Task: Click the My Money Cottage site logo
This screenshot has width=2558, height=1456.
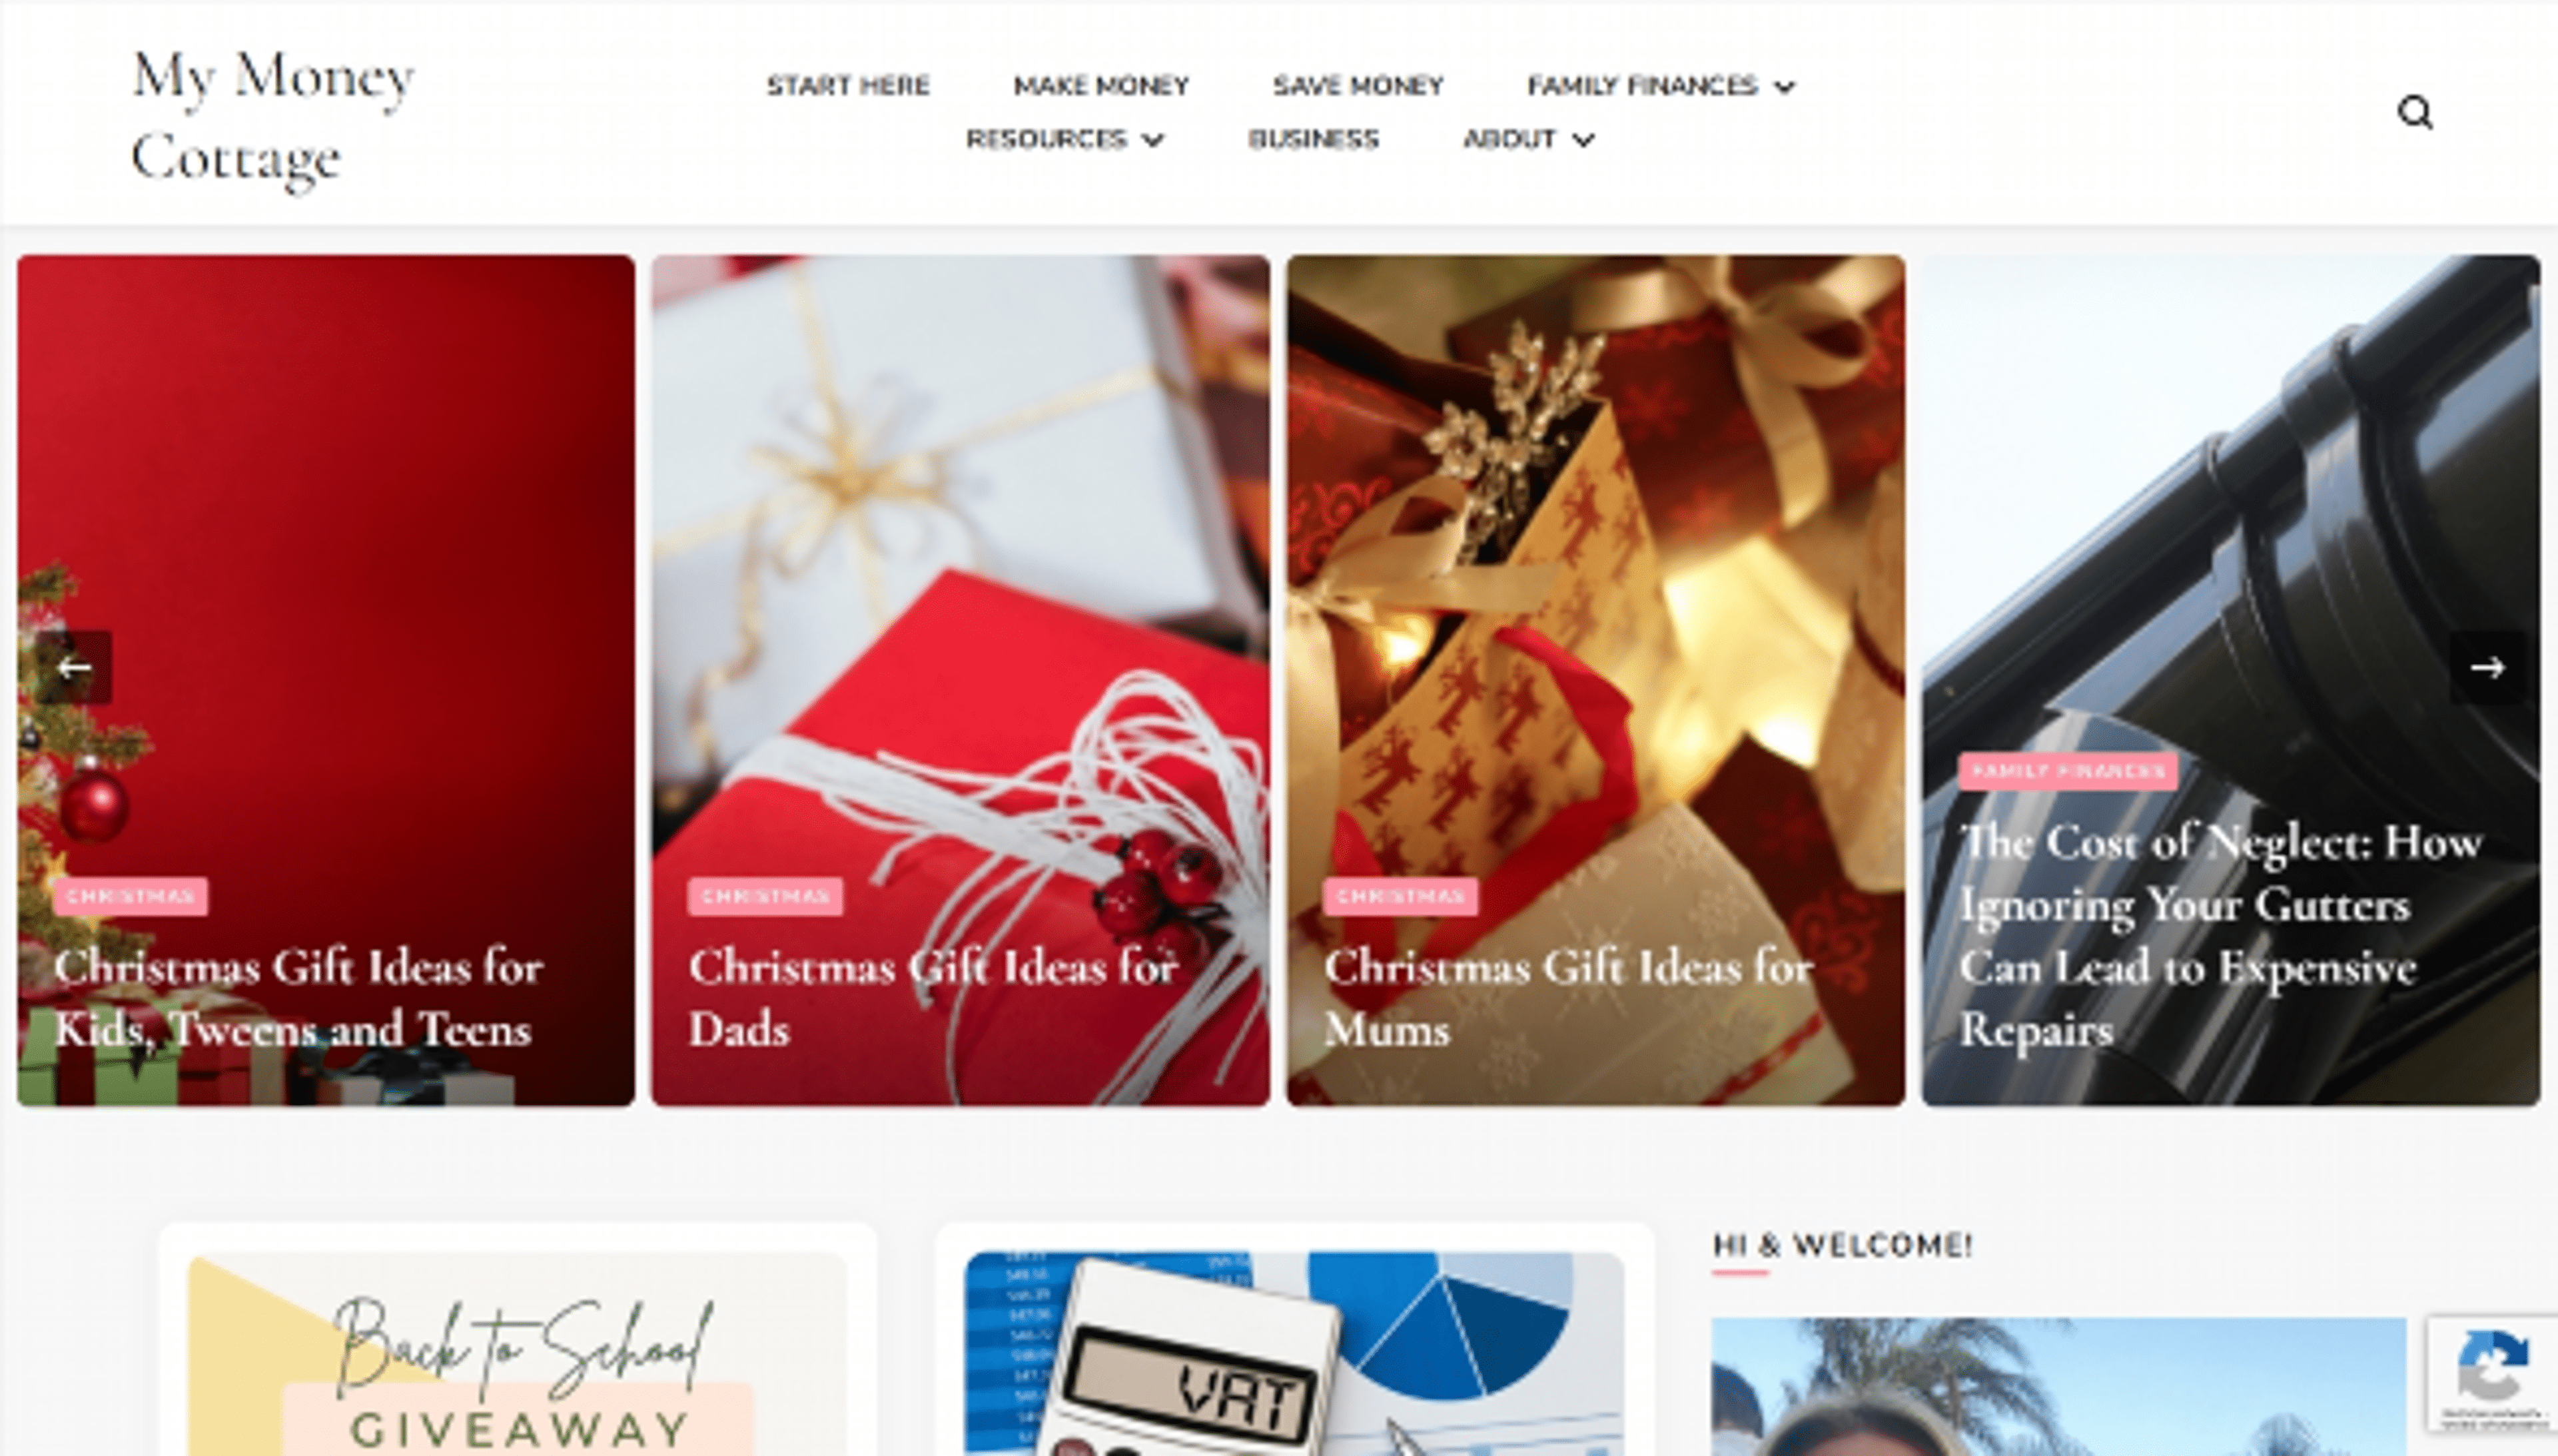Action: (273, 116)
